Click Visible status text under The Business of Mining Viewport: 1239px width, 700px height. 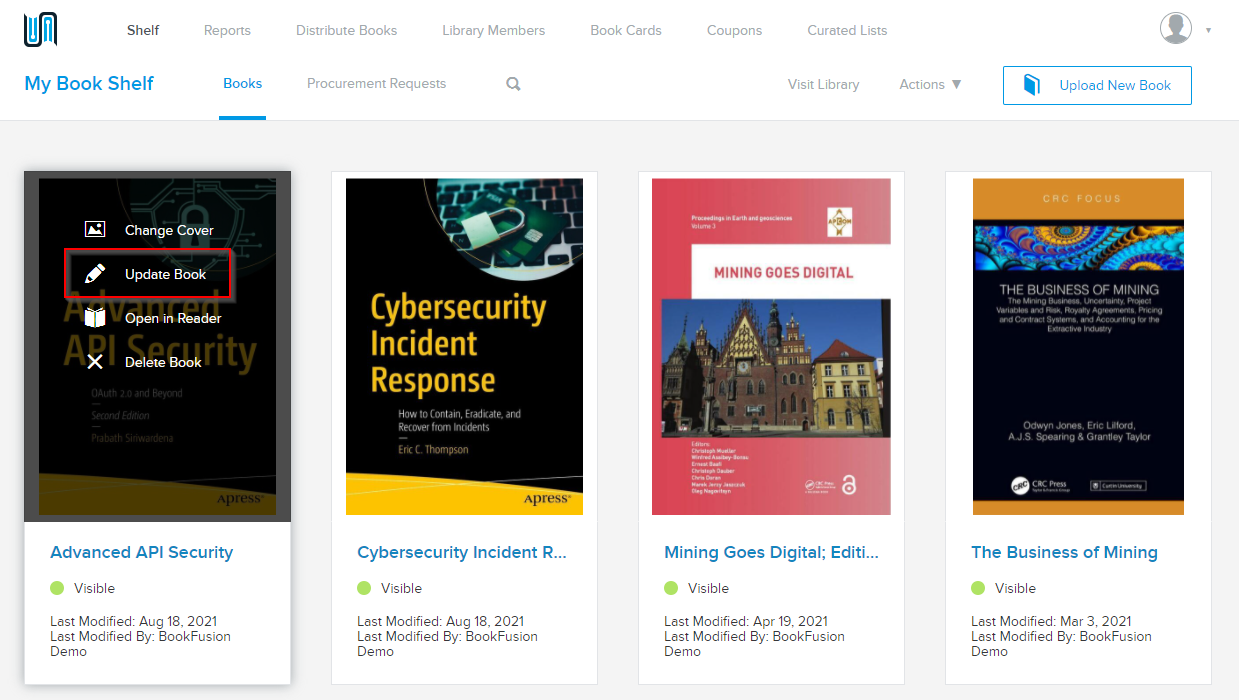click(x=1015, y=588)
